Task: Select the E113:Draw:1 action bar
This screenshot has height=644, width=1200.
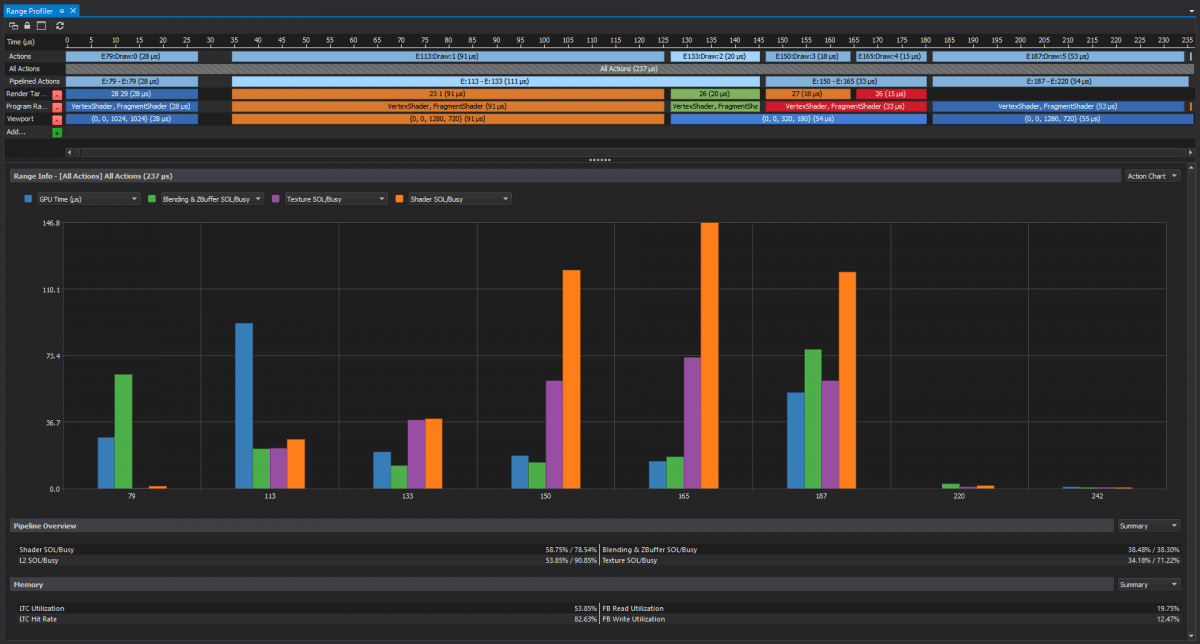Action: pyautogui.click(x=448, y=56)
